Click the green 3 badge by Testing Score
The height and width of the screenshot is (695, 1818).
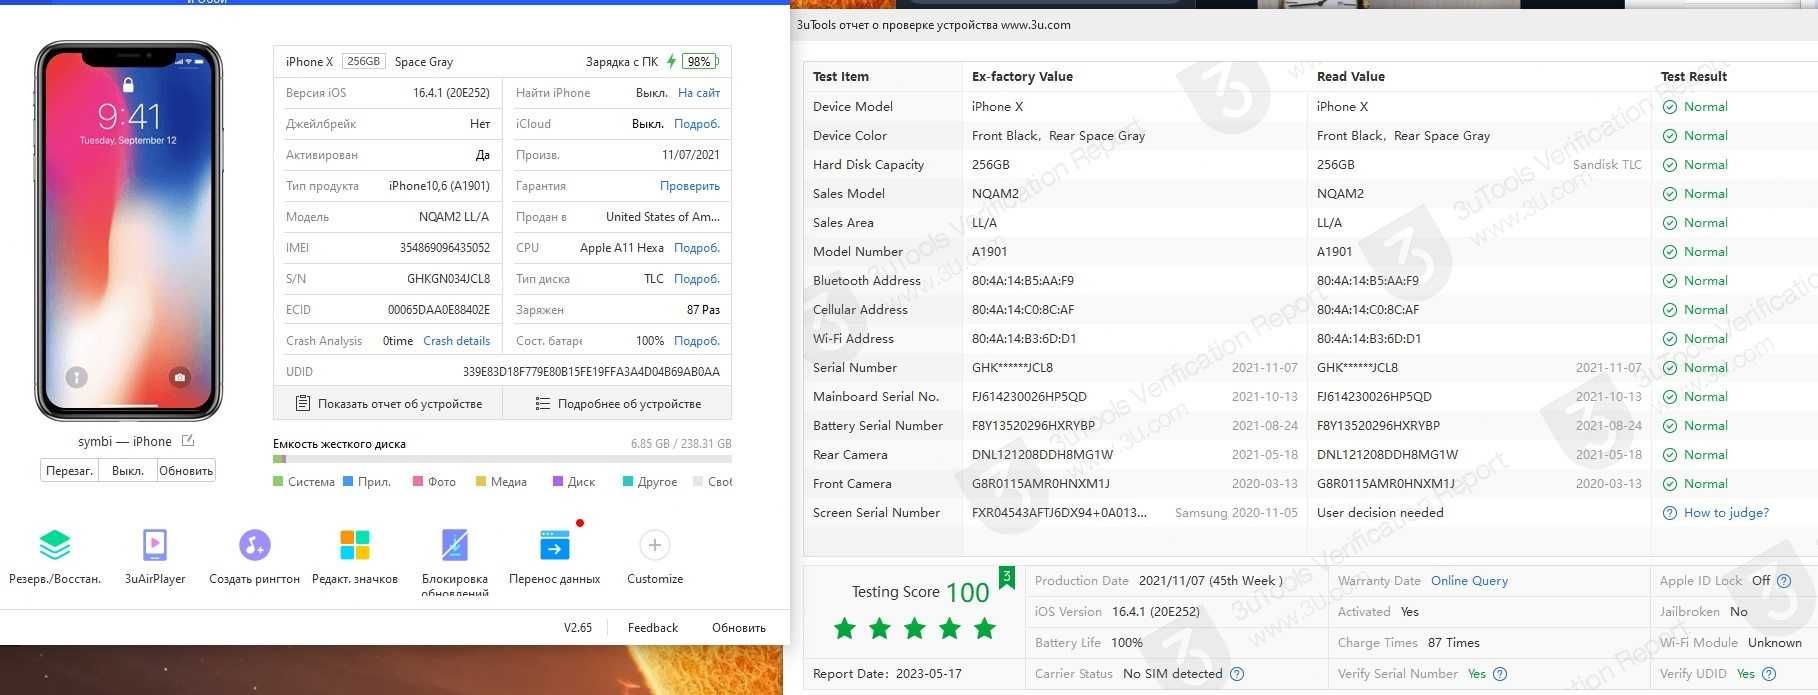pos(1007,577)
